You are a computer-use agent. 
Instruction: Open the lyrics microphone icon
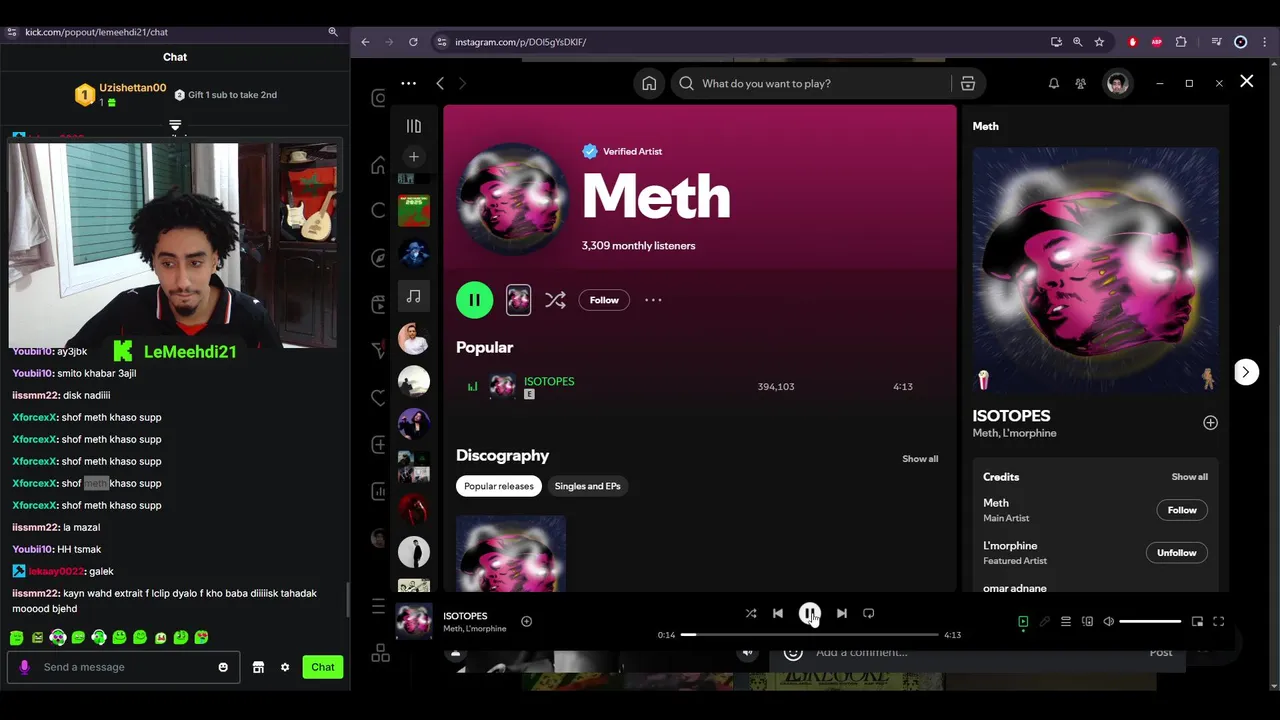[x=1044, y=621]
